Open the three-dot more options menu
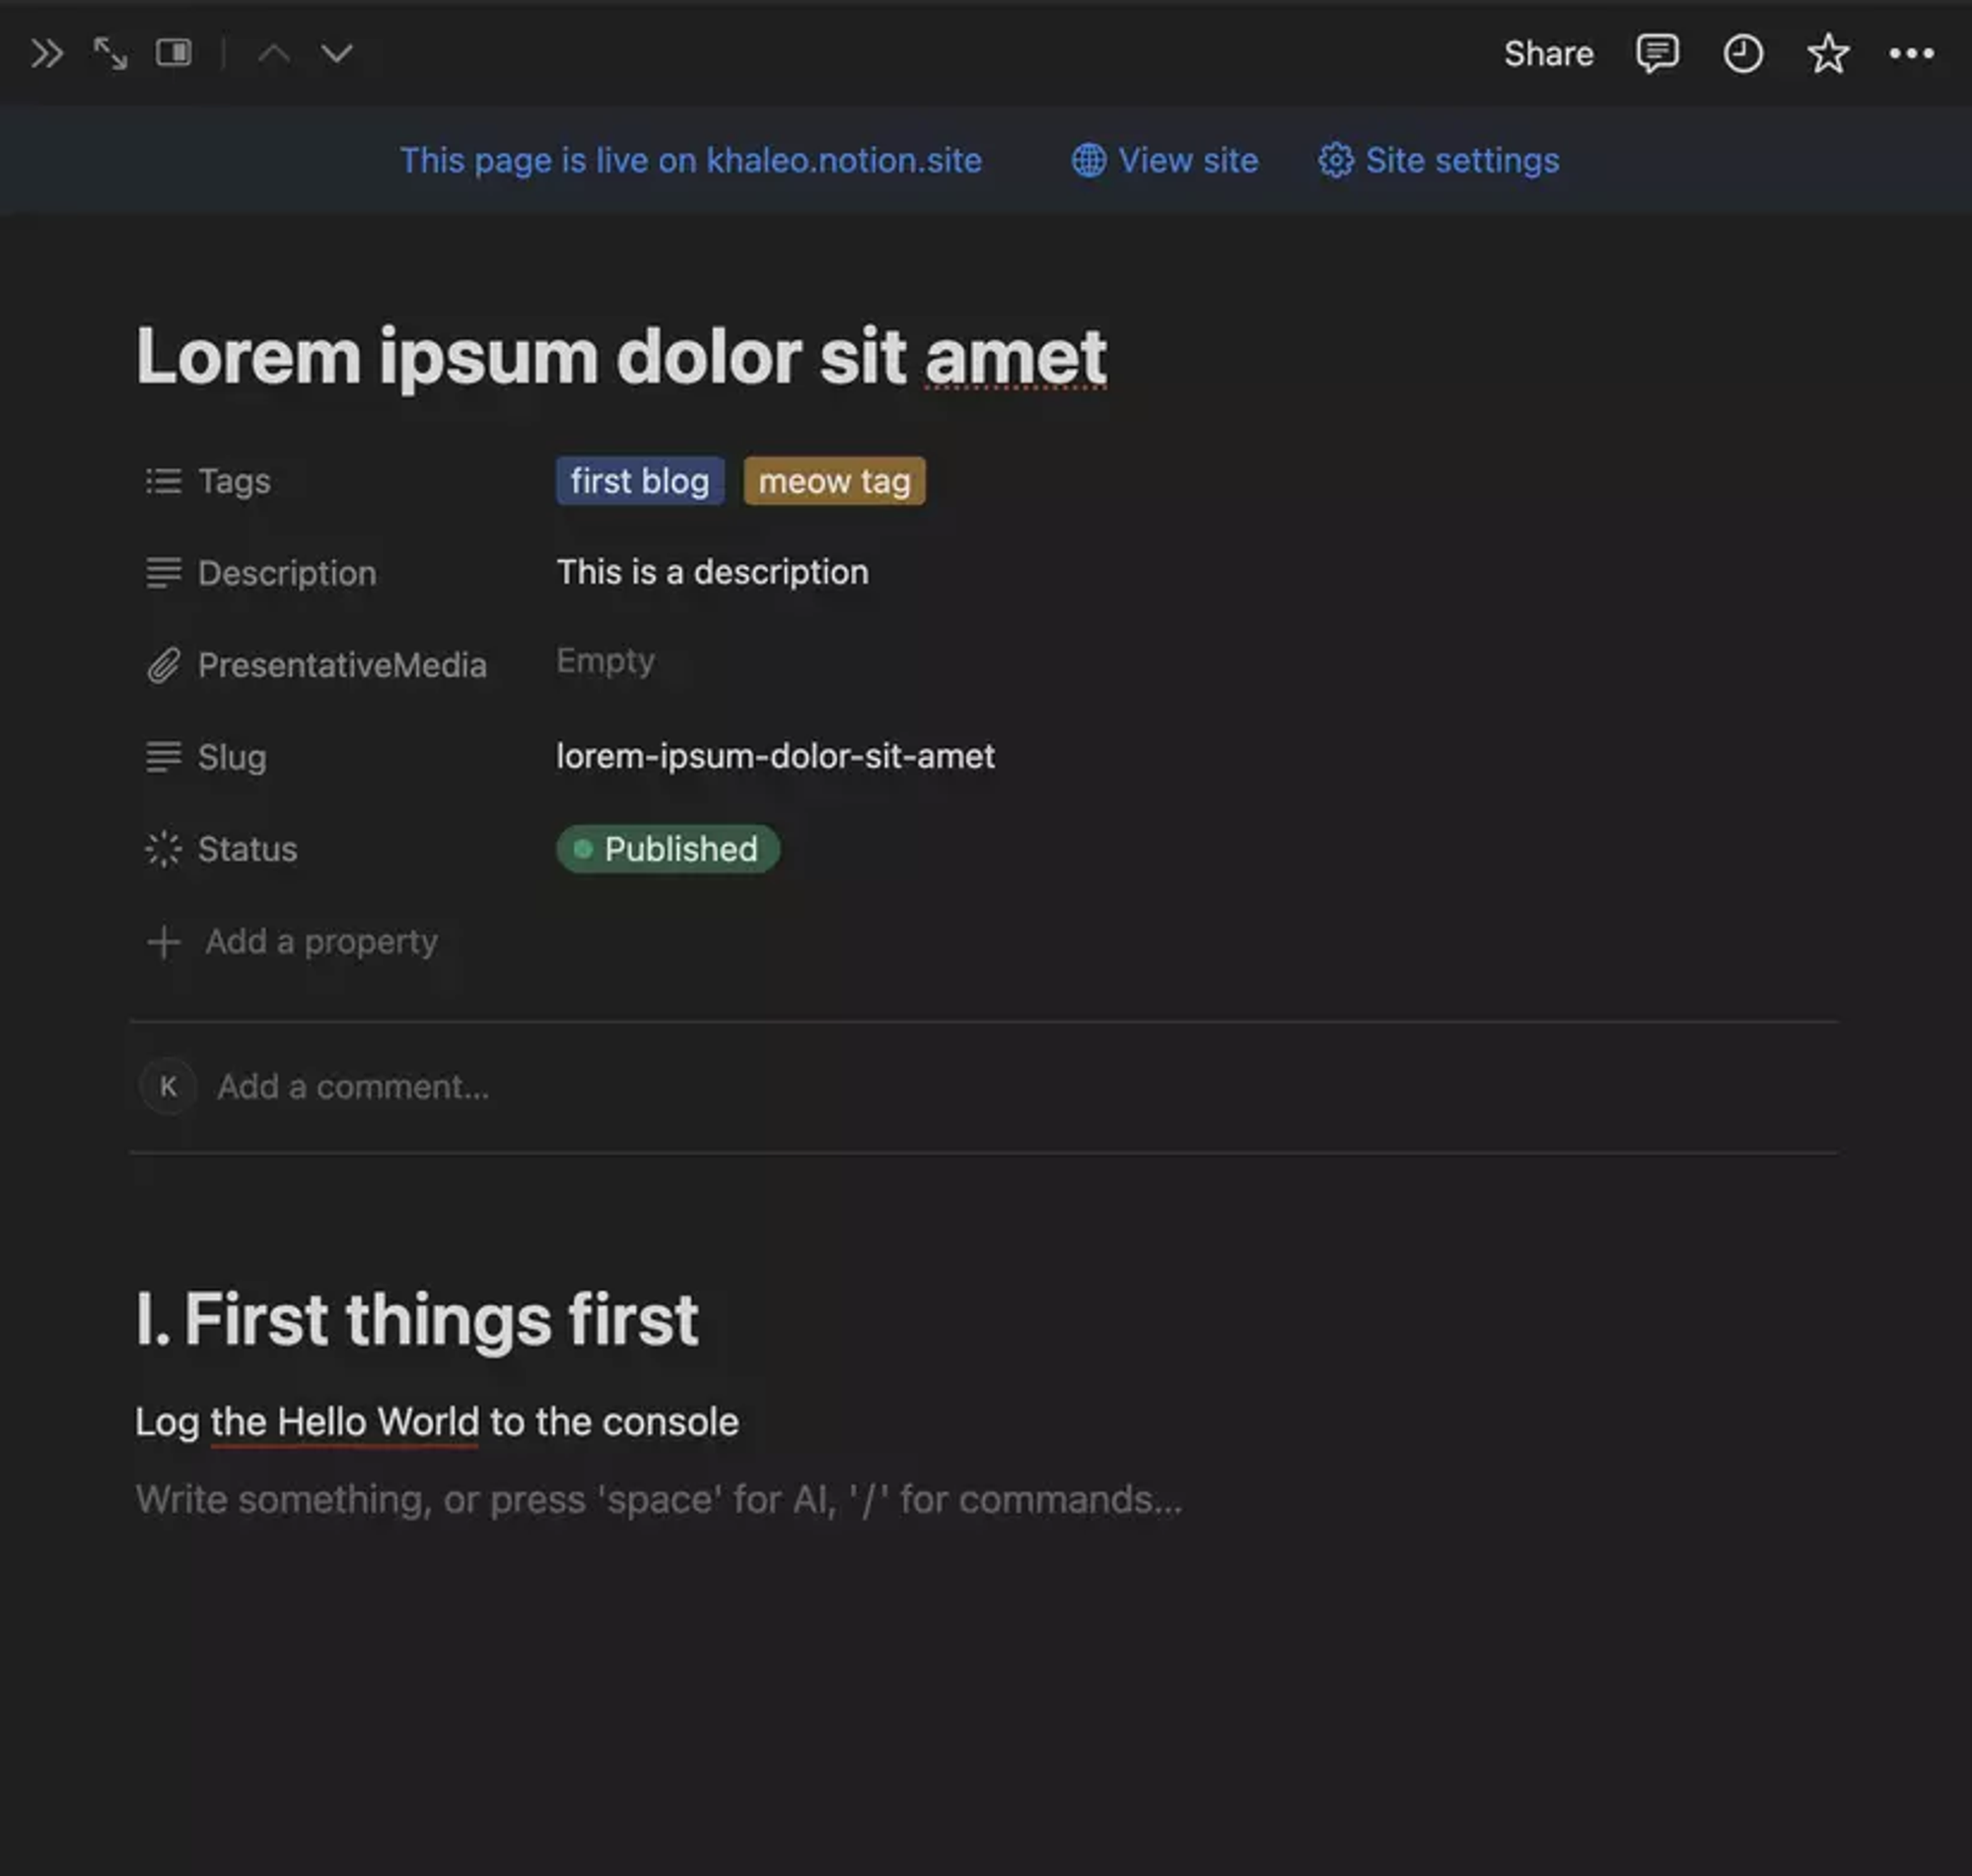 pos(1910,53)
